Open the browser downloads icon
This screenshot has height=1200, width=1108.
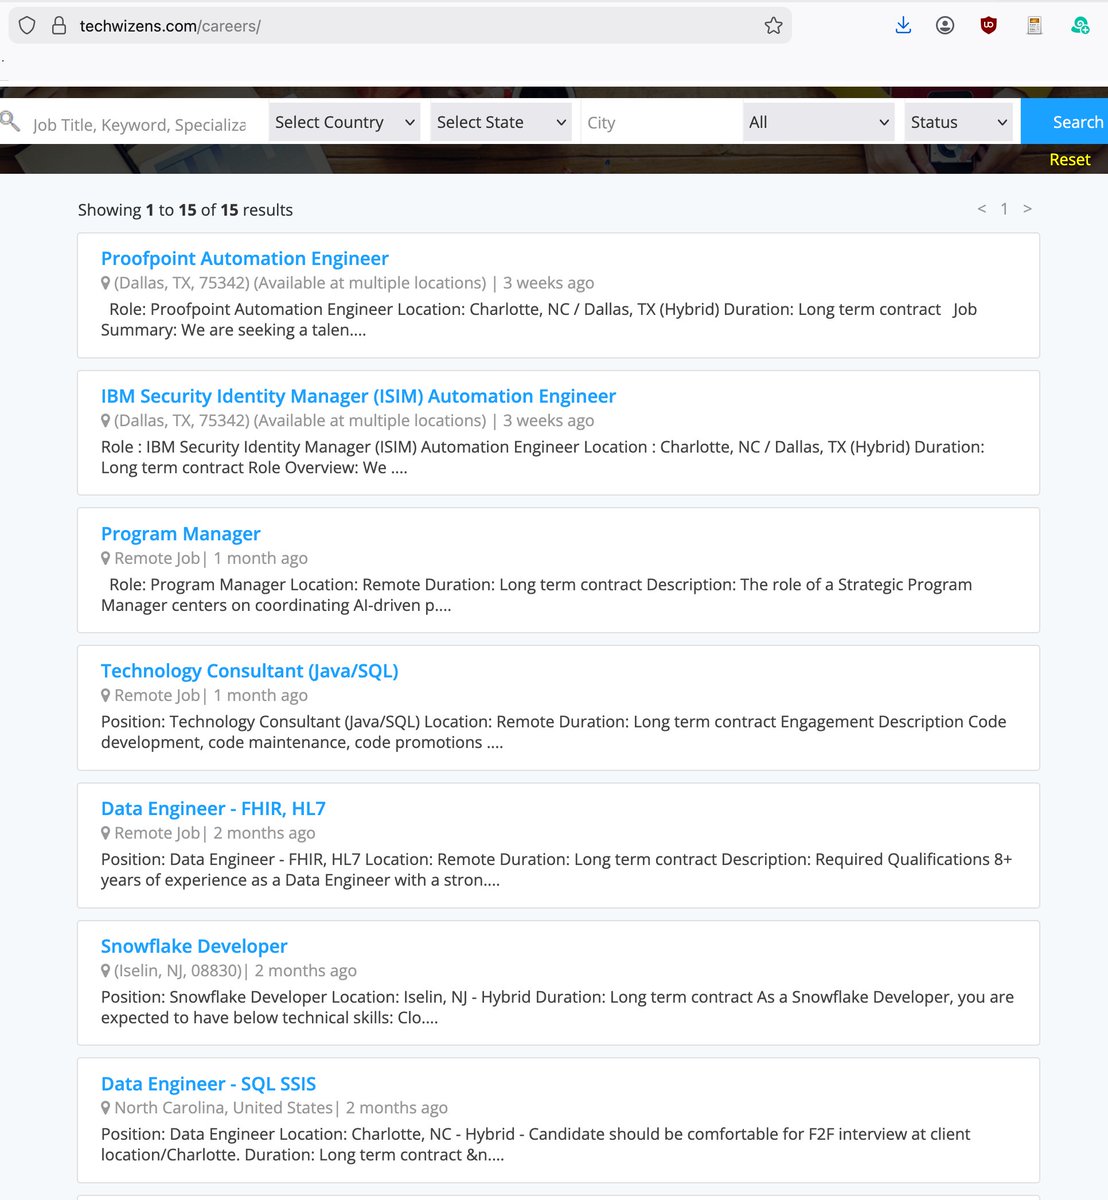pos(903,26)
